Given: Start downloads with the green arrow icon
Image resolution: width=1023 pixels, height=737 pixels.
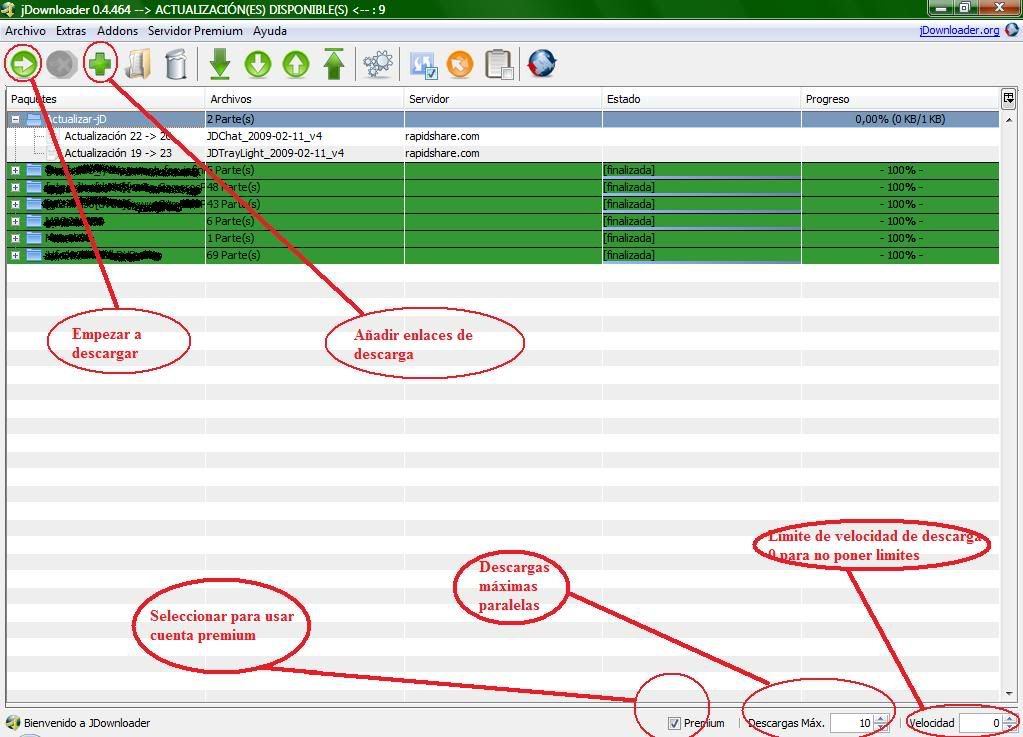Looking at the screenshot, I should tap(24, 64).
